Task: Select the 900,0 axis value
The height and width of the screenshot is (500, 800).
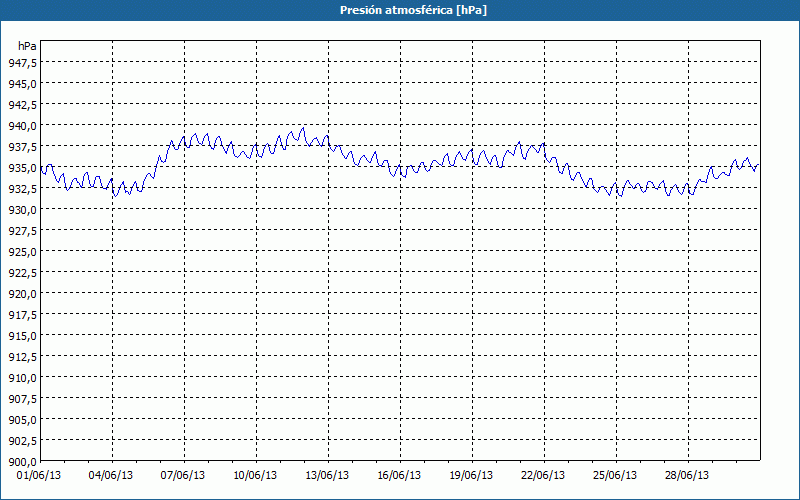Action: pyautogui.click(x=22, y=462)
